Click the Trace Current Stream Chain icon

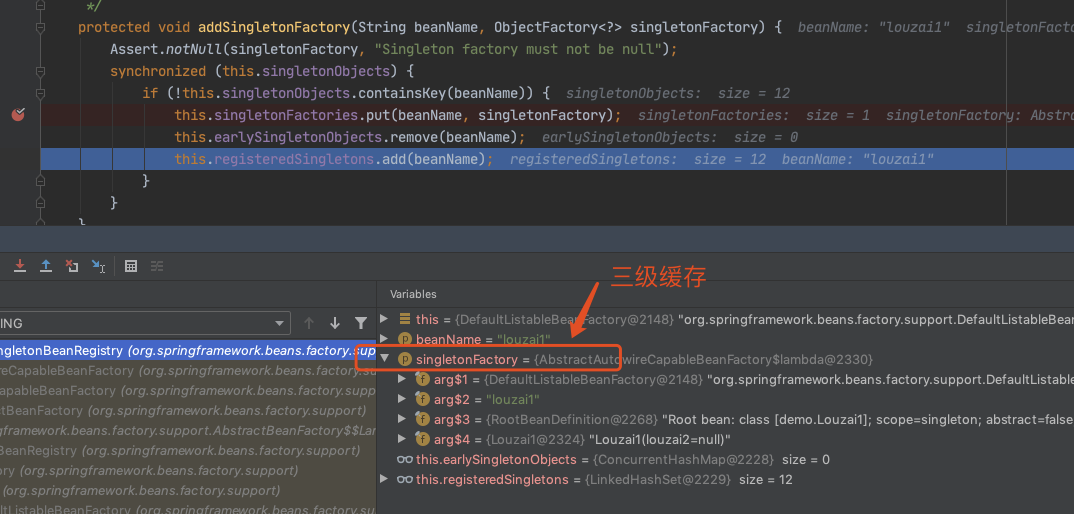157,266
